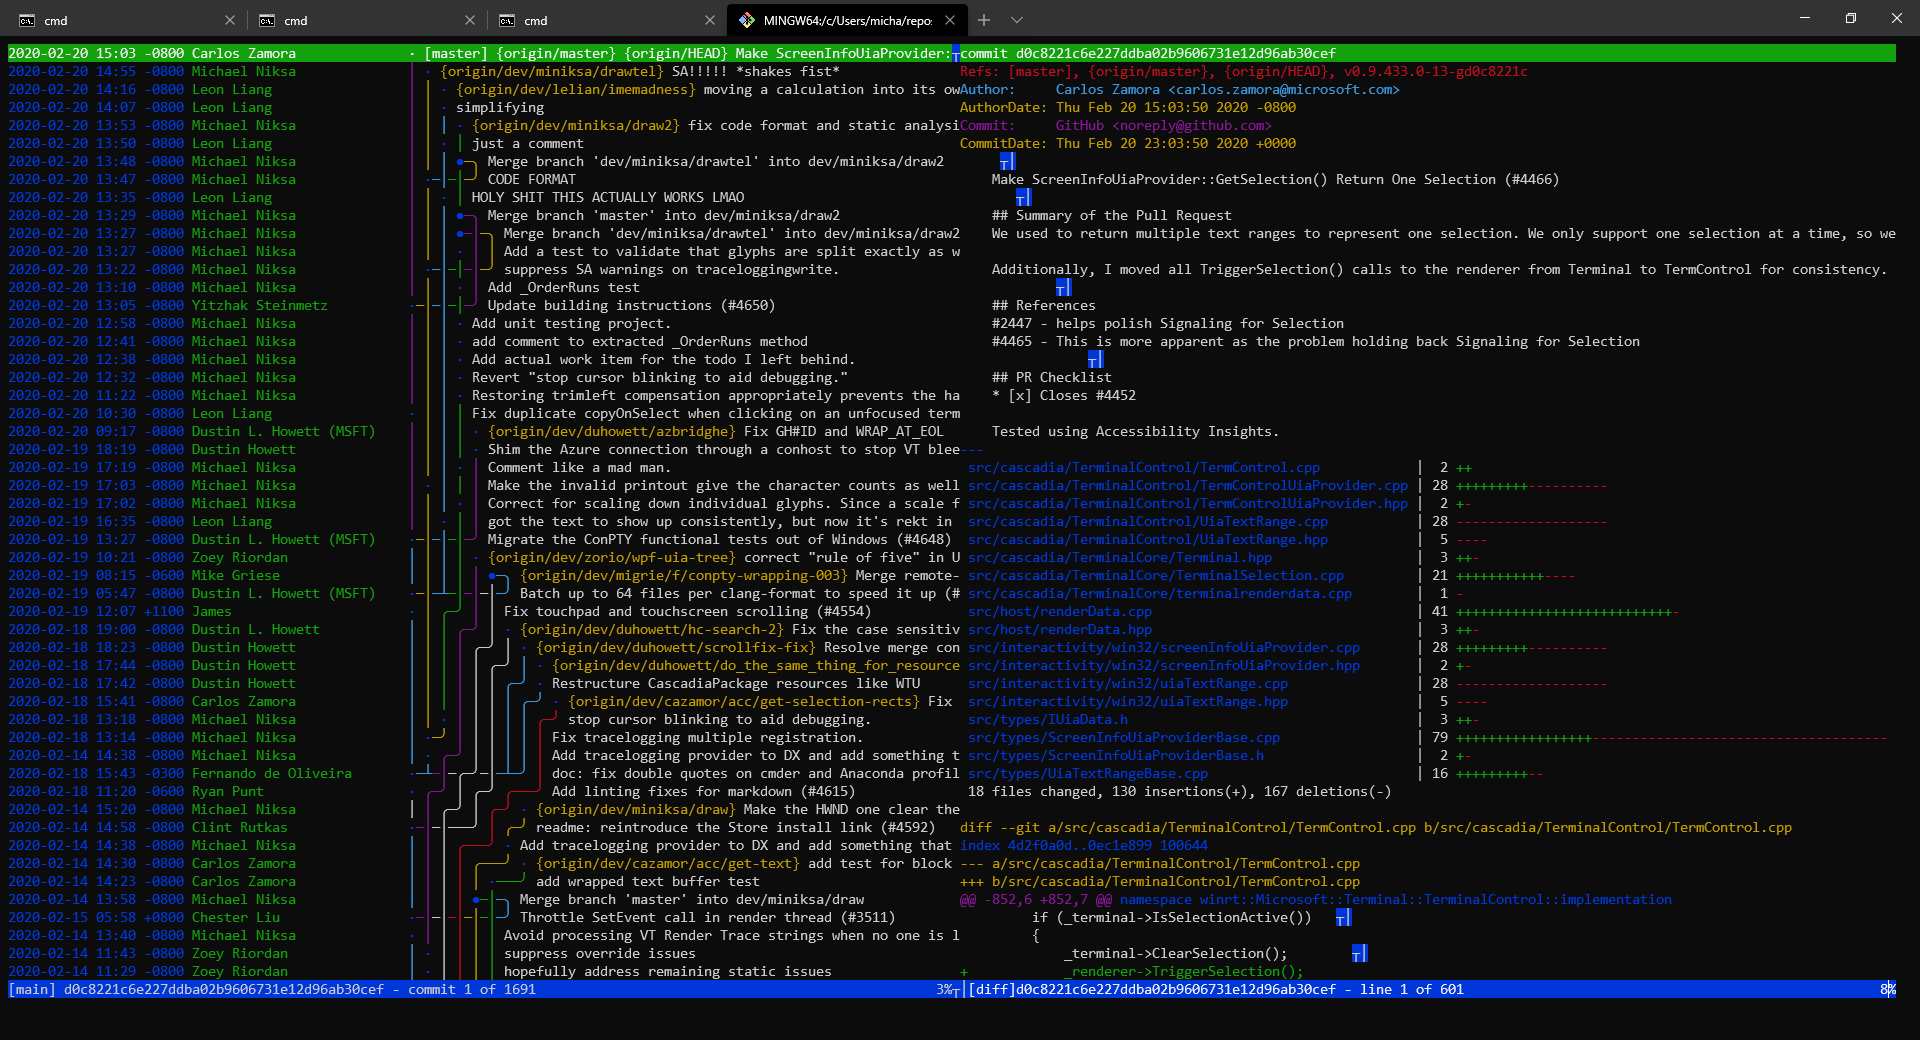Click the MINGW64 git icon in tab
This screenshot has height=1040, width=1920.
(747, 20)
